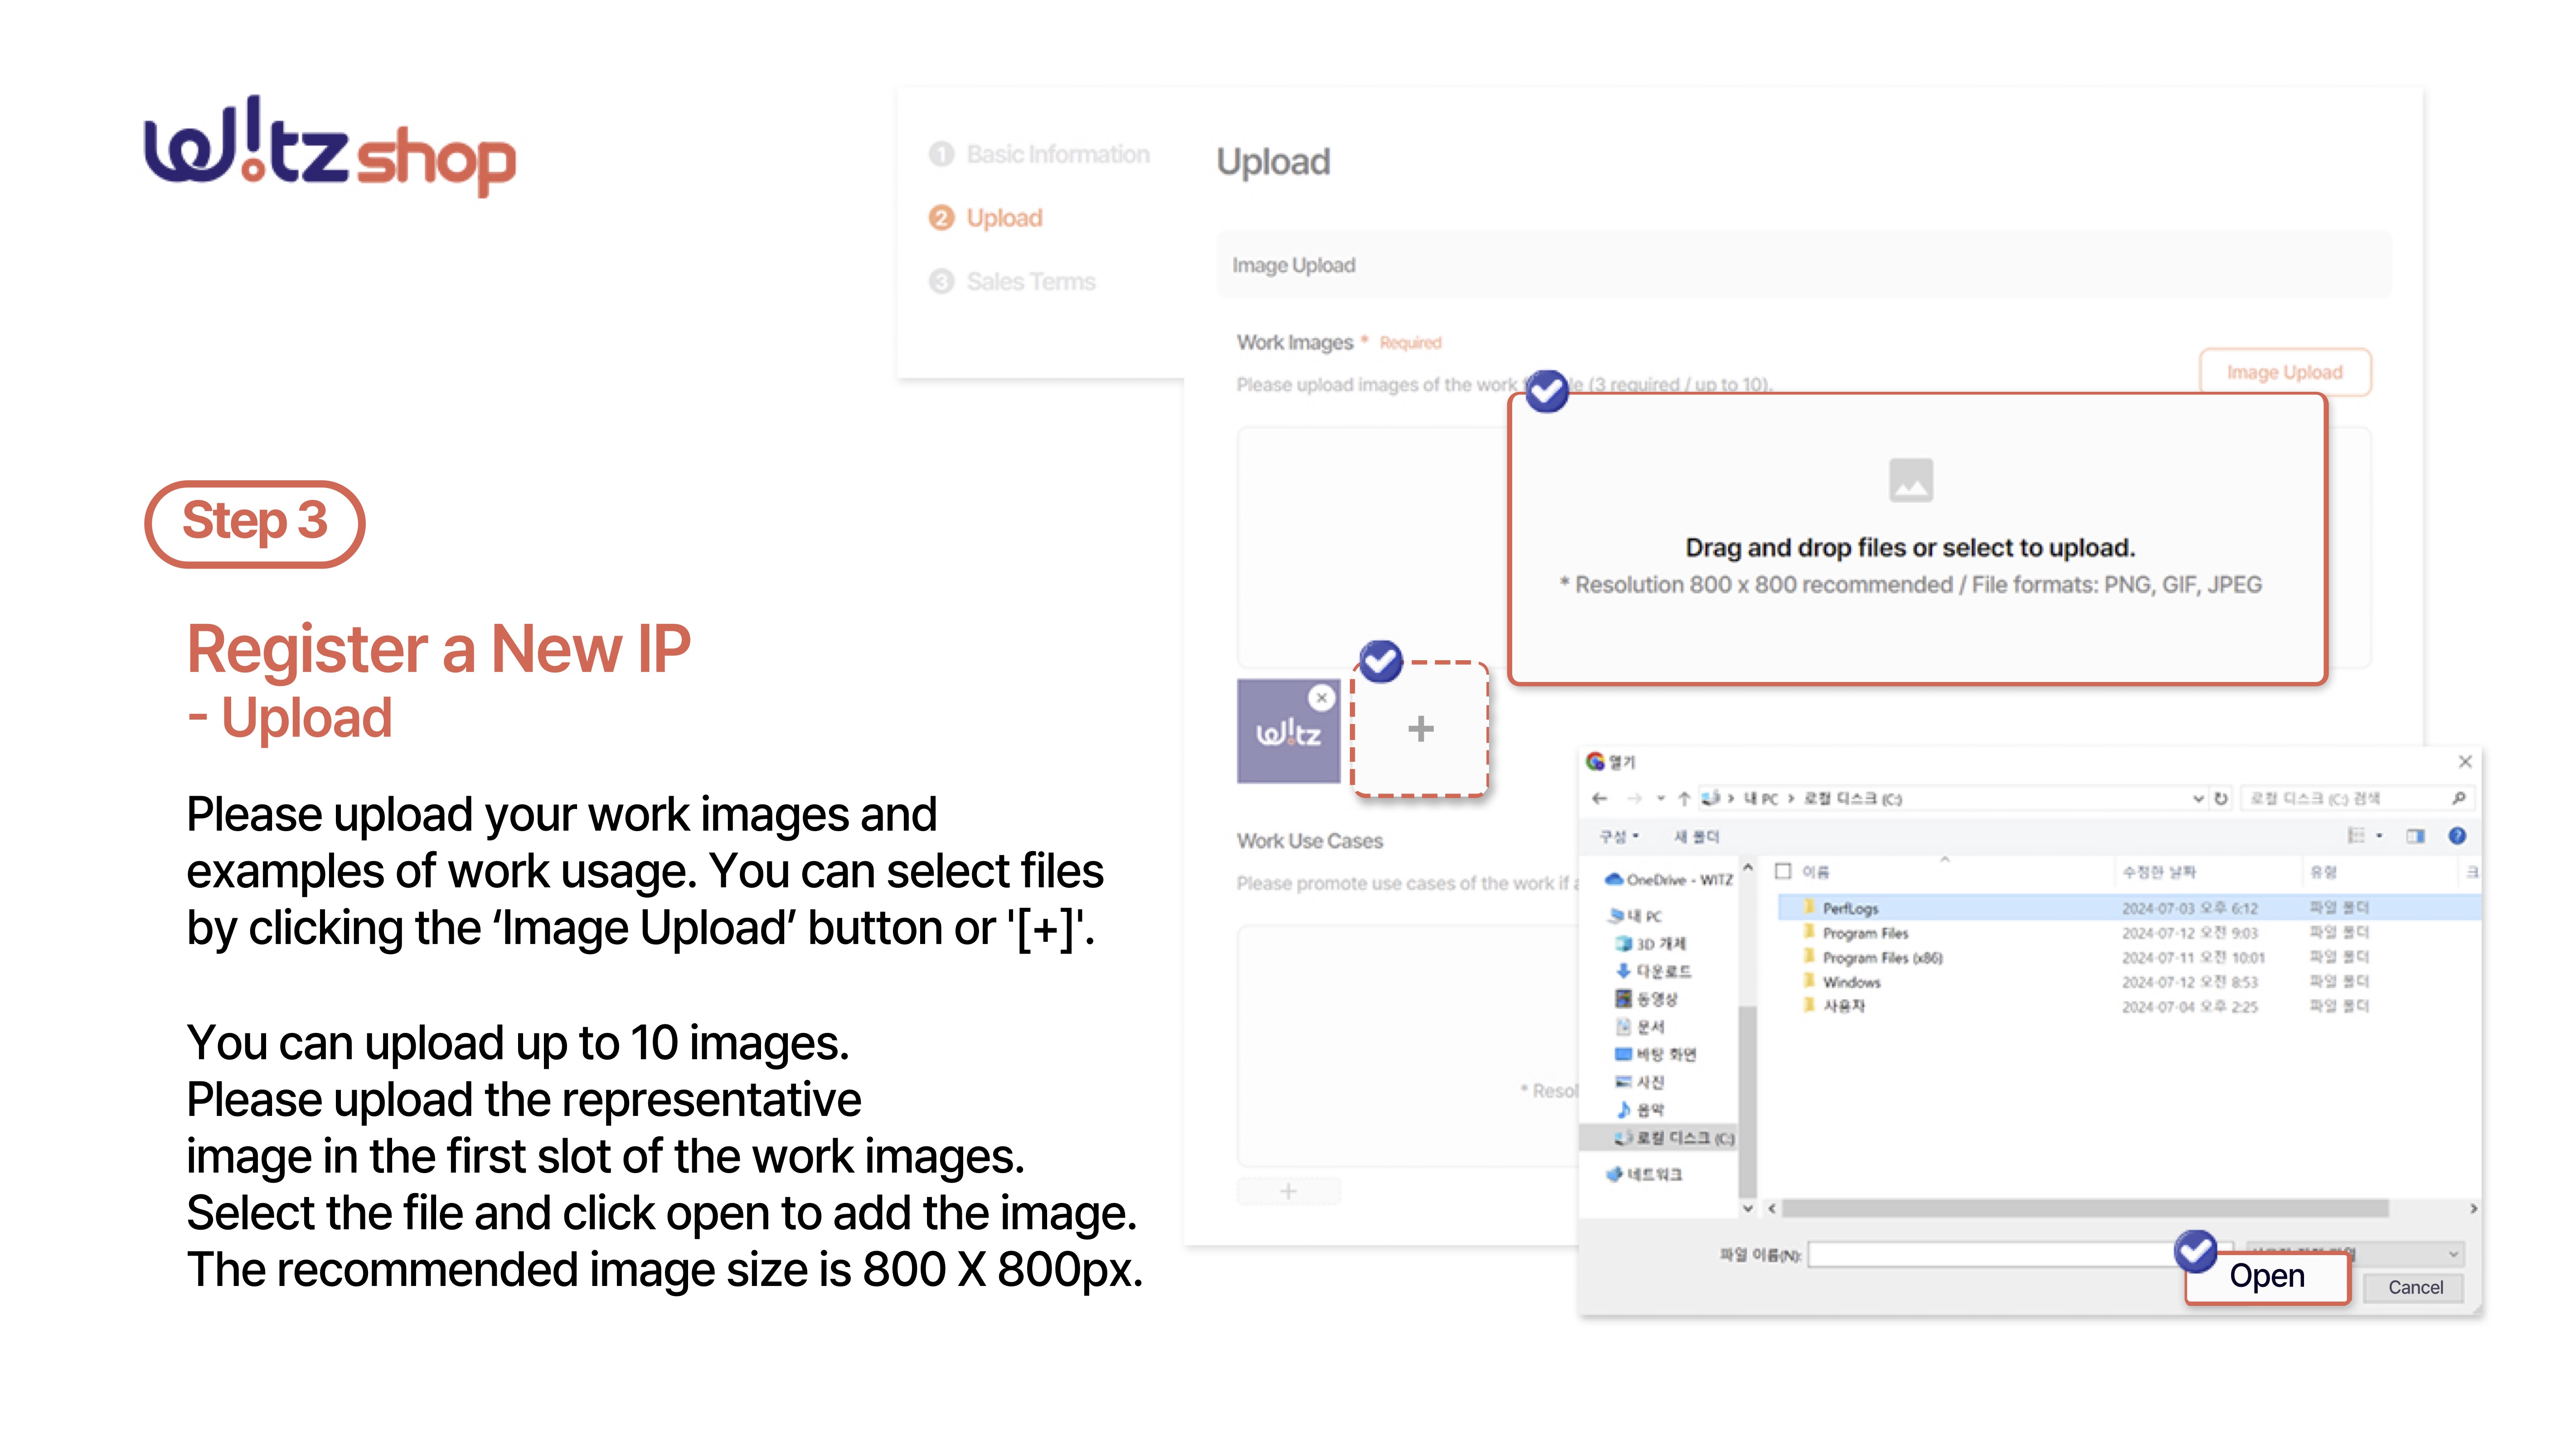Select the Upload step in sidebar
2576x1451 pixels.
coord(985,218)
